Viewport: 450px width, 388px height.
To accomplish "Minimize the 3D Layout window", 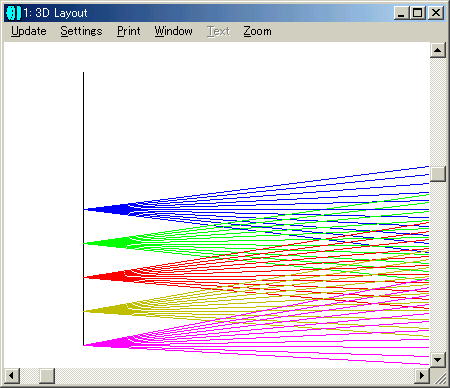I will [401, 13].
